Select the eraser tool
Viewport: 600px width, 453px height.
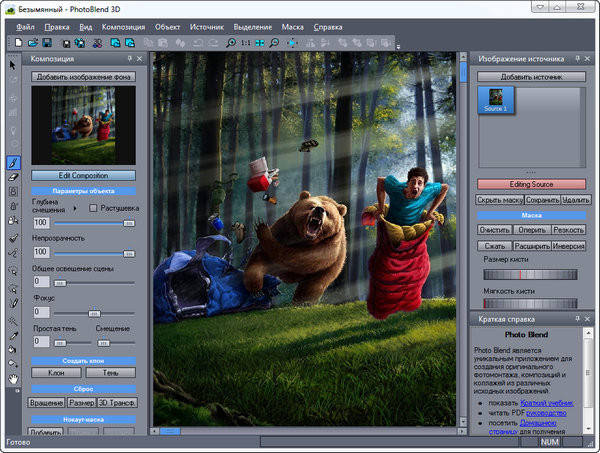point(13,178)
